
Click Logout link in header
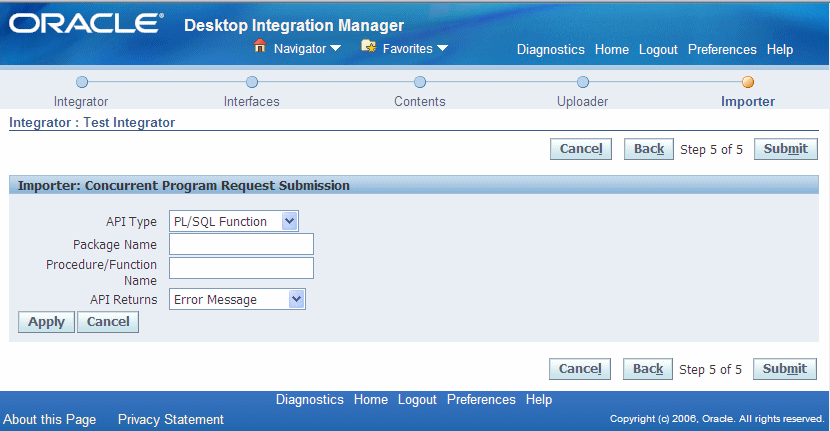(658, 49)
